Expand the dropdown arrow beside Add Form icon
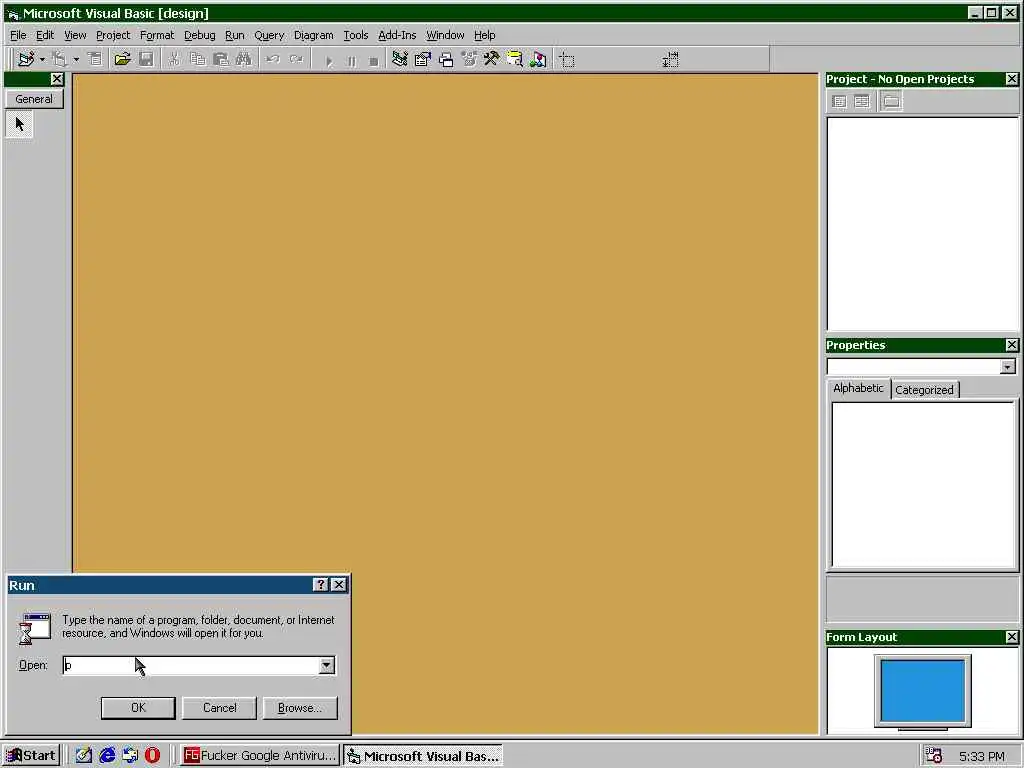Viewport: 1024px width, 768px height. pyautogui.click(x=76, y=59)
